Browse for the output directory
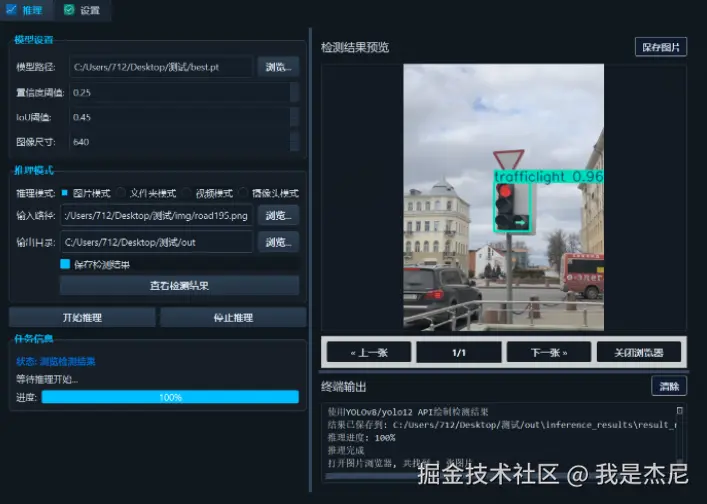707x504 pixels. (279, 242)
